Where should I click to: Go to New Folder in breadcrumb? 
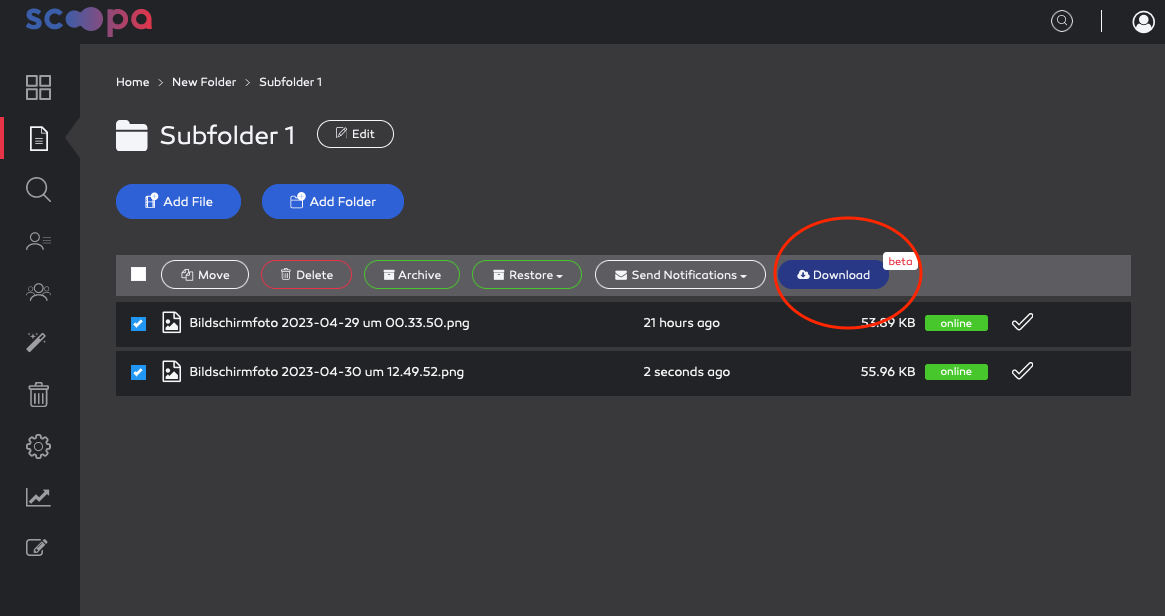pyautogui.click(x=204, y=82)
